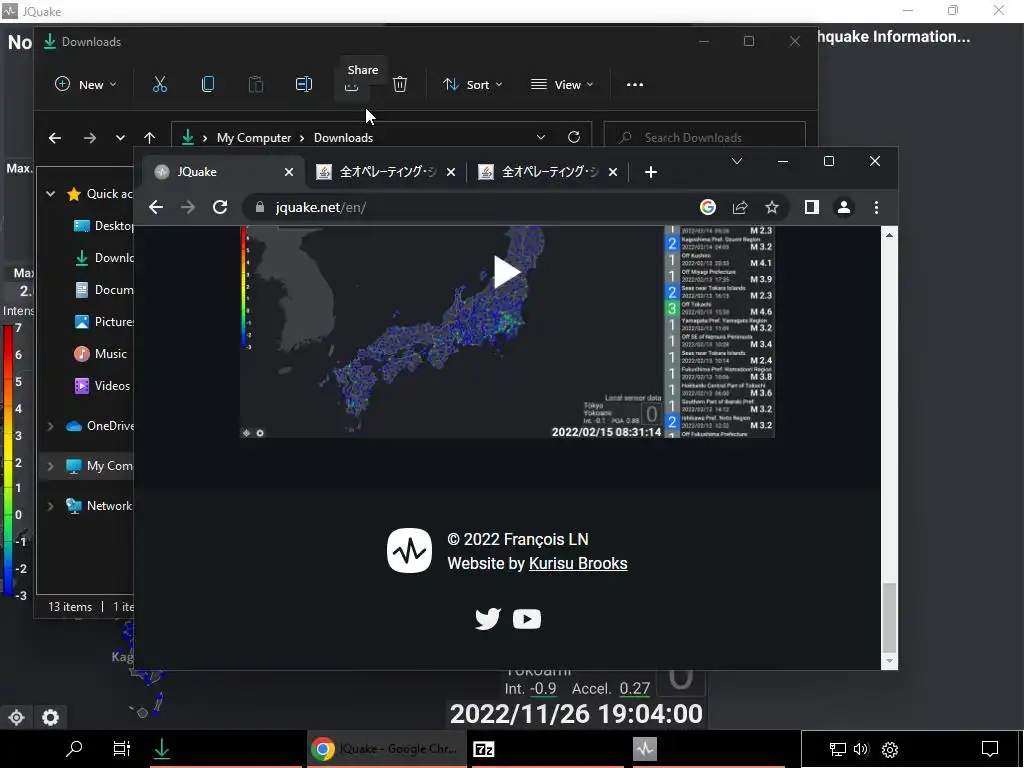Open the Twitter link on JQuake page
Image resolution: width=1024 pixels, height=768 pixels.
(x=488, y=618)
